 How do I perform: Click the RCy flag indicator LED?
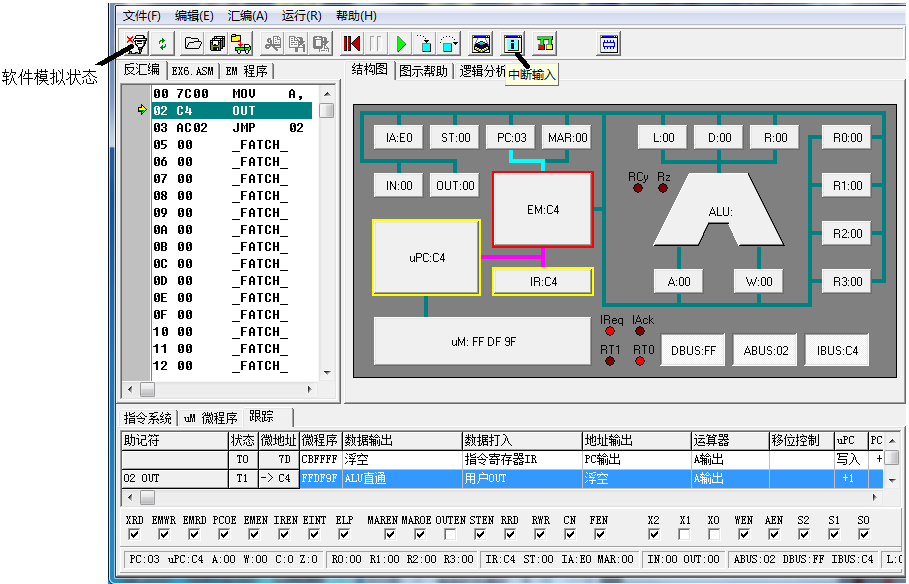pos(638,188)
